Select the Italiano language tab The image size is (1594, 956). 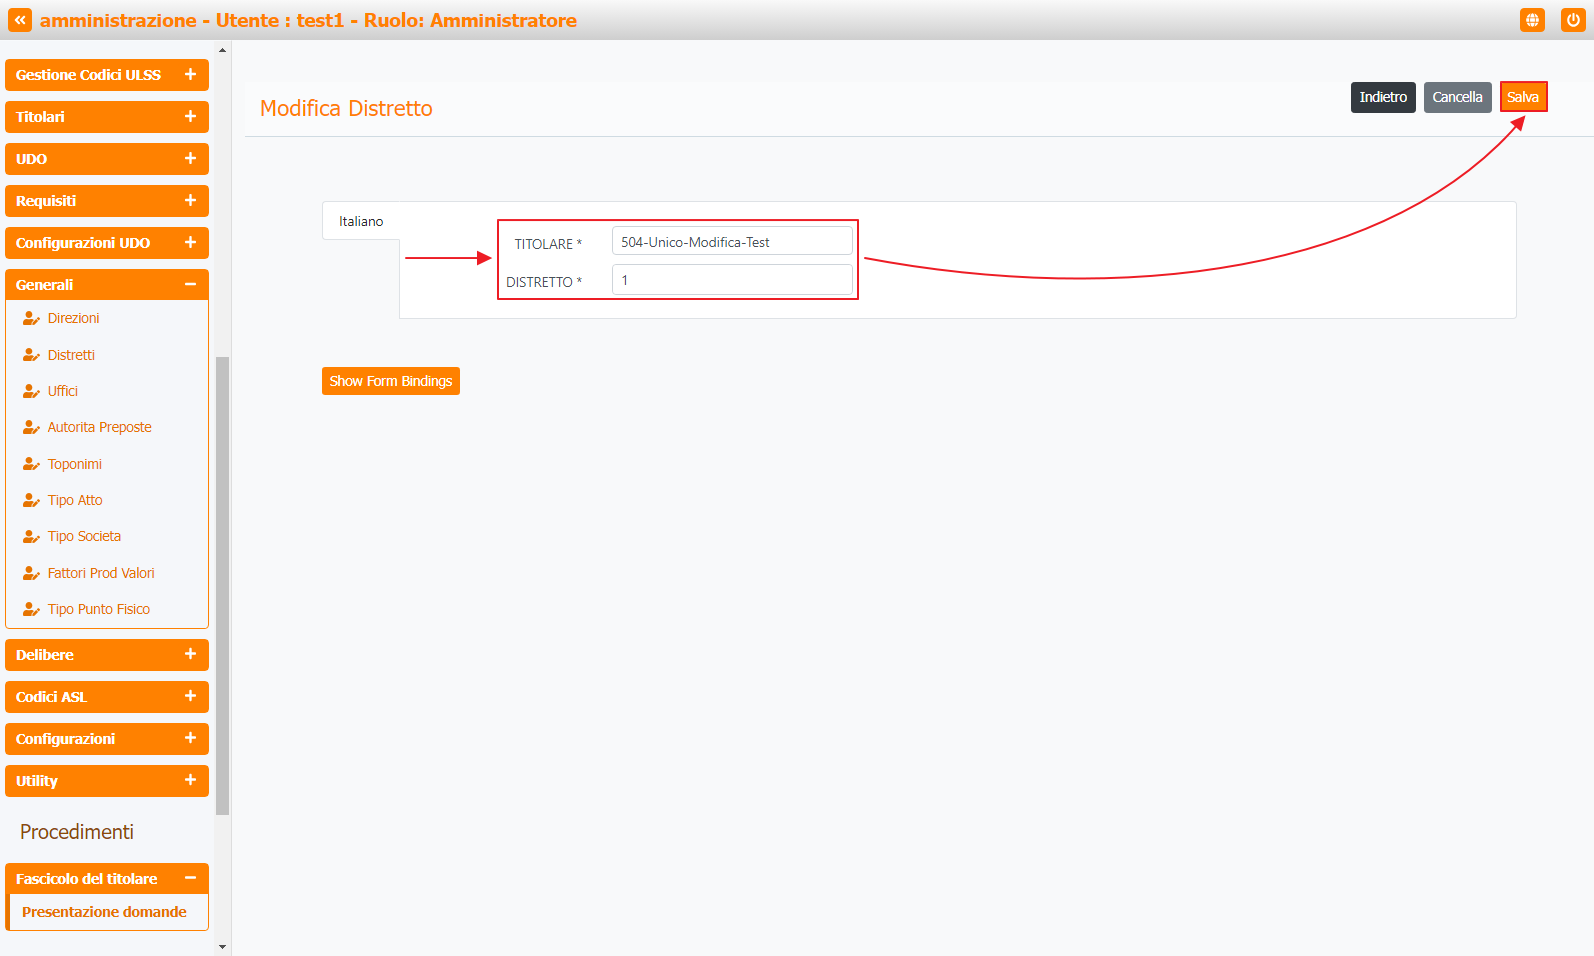(361, 221)
